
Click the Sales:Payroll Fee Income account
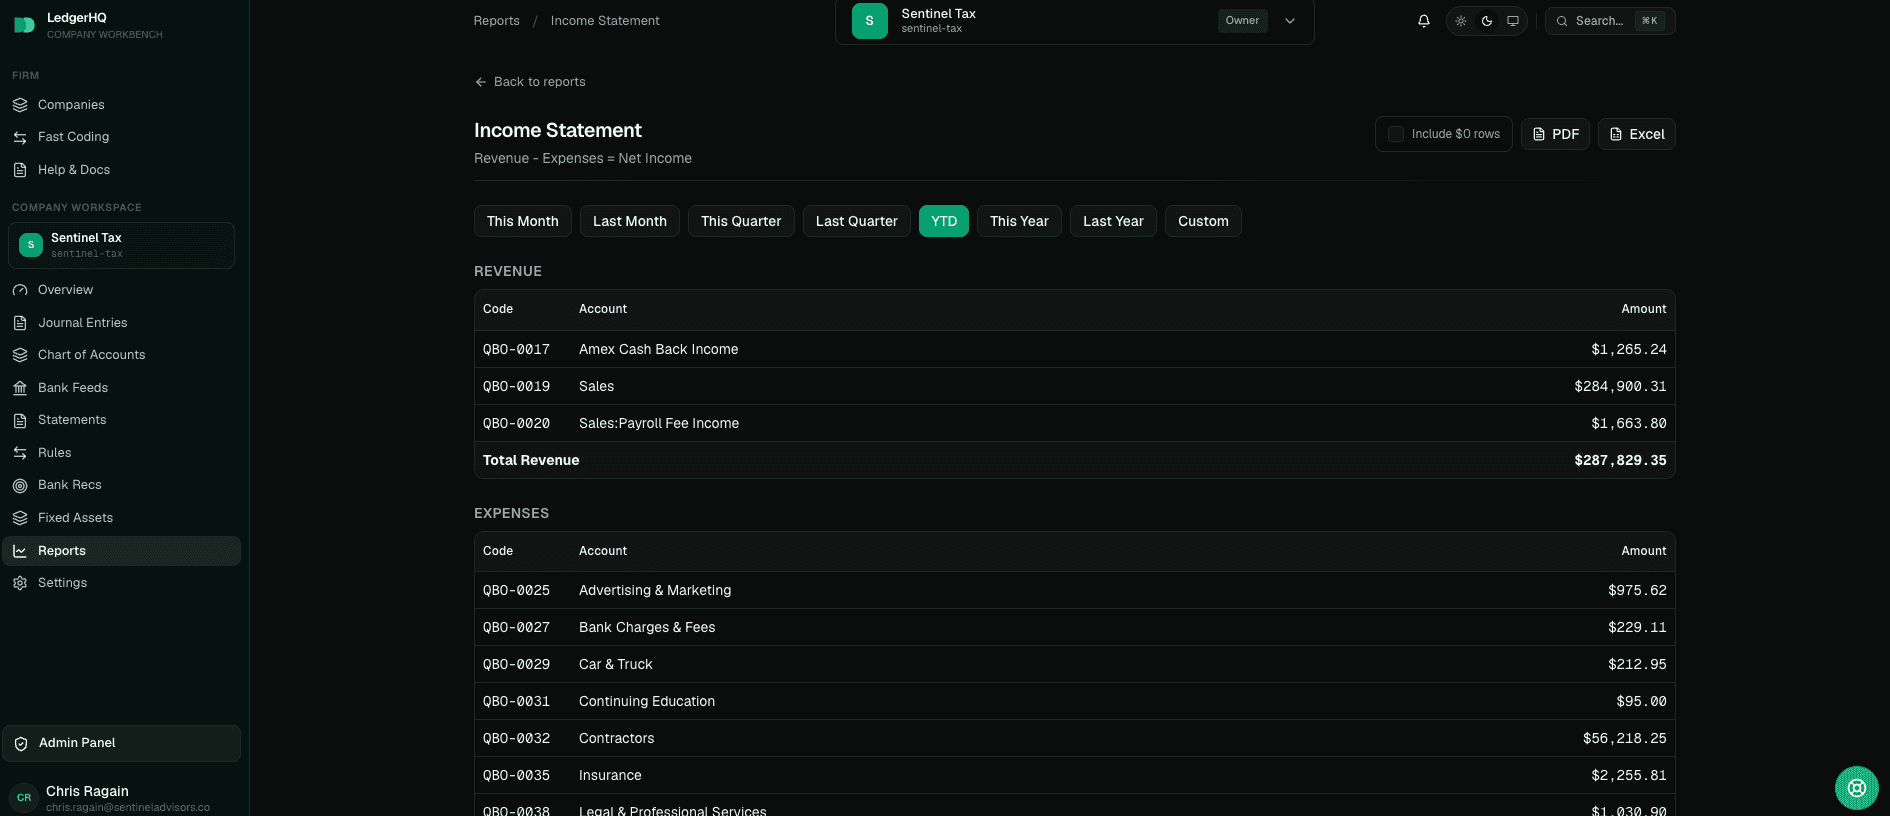pyautogui.click(x=659, y=423)
